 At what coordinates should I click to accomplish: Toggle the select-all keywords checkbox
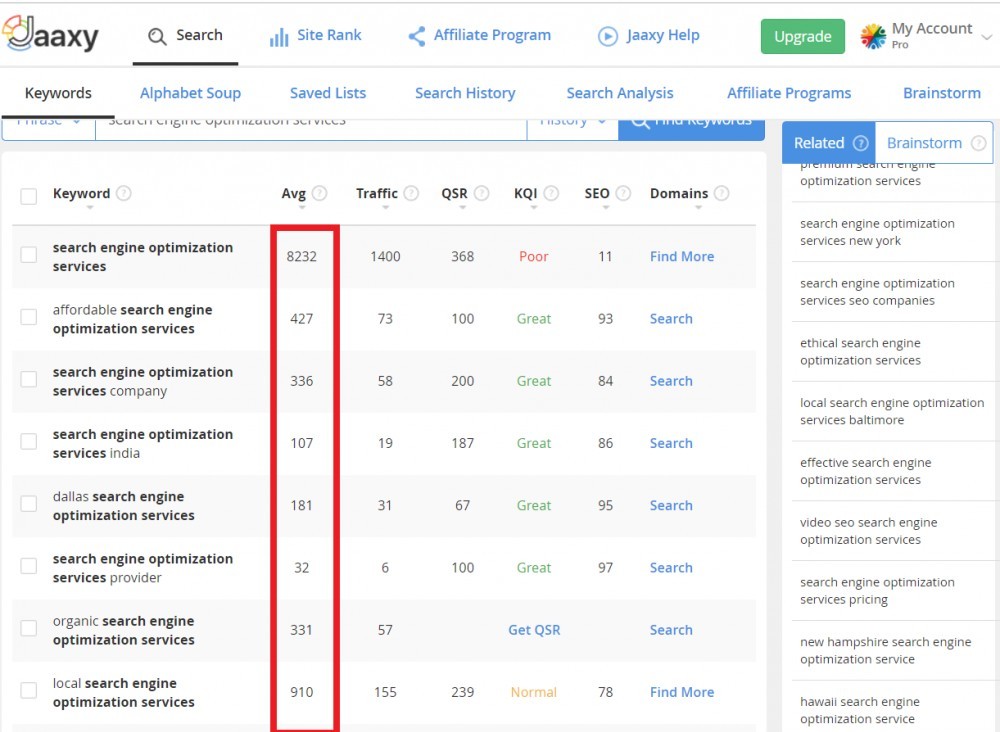pyautogui.click(x=29, y=196)
